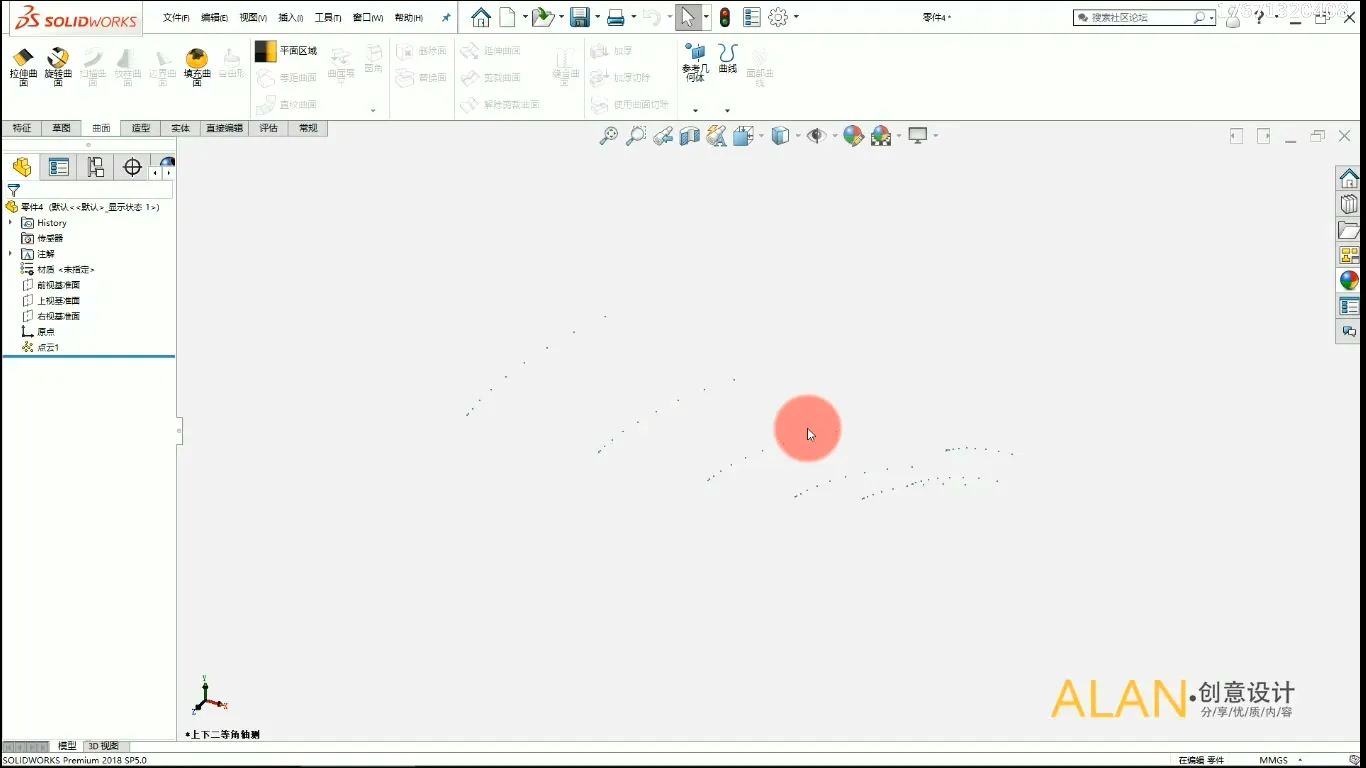Image resolution: width=1366 pixels, height=768 pixels.
Task: Switch to the 草图 Sketch tab
Action: click(x=61, y=128)
